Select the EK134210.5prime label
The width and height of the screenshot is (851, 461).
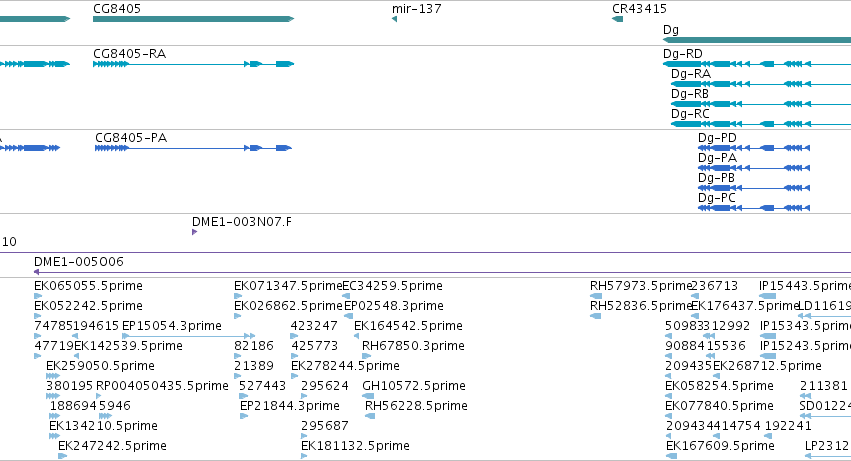click(x=103, y=426)
